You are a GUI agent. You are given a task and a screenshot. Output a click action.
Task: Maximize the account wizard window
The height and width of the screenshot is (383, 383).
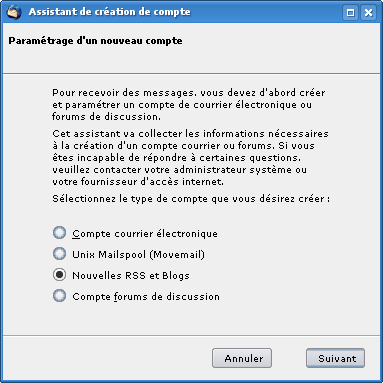pyautogui.click(x=350, y=13)
